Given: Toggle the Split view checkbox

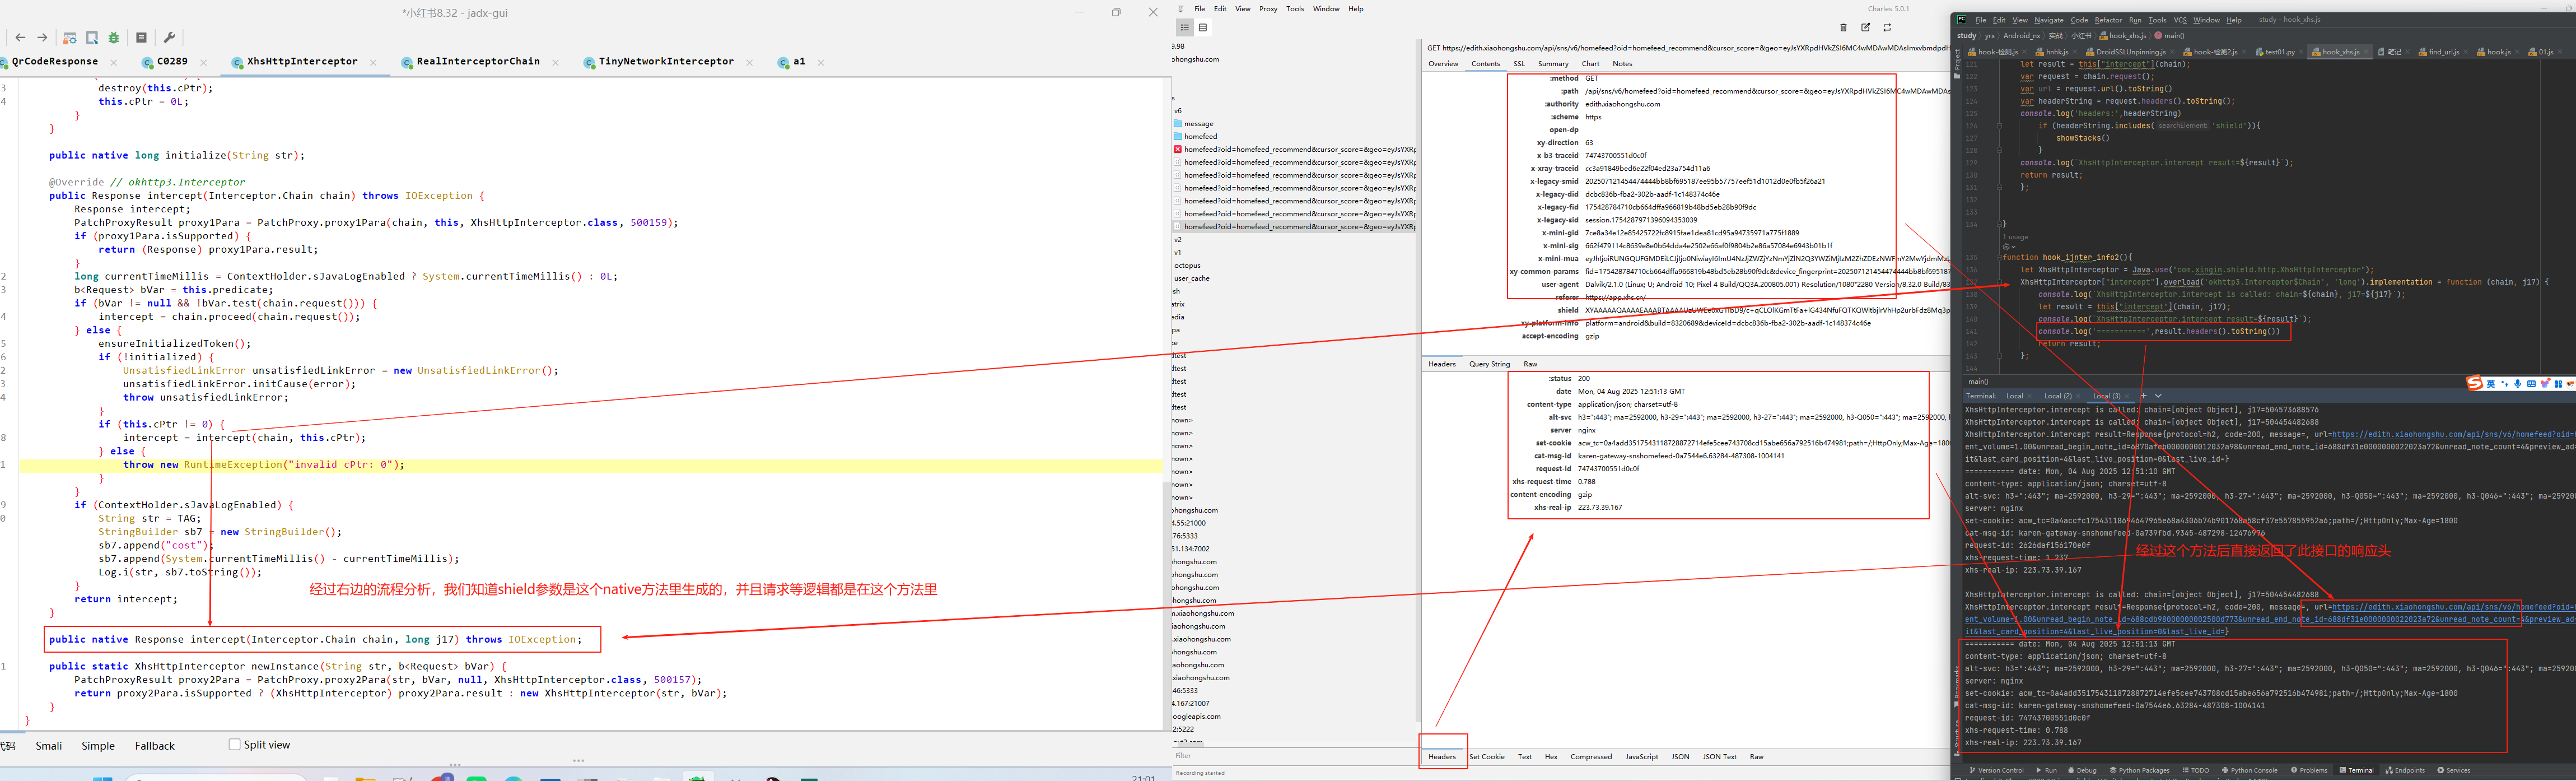Looking at the screenshot, I should [234, 744].
